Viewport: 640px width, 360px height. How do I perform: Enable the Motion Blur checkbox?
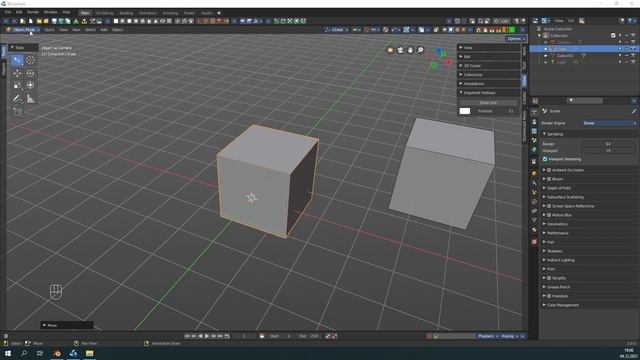click(549, 215)
